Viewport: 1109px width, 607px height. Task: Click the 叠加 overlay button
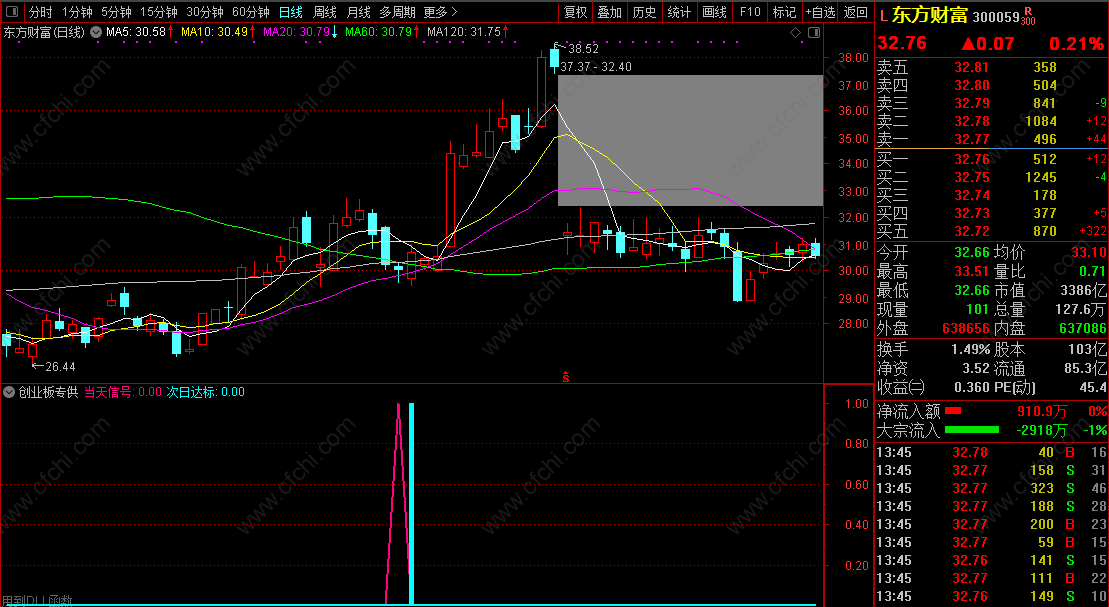(610, 12)
